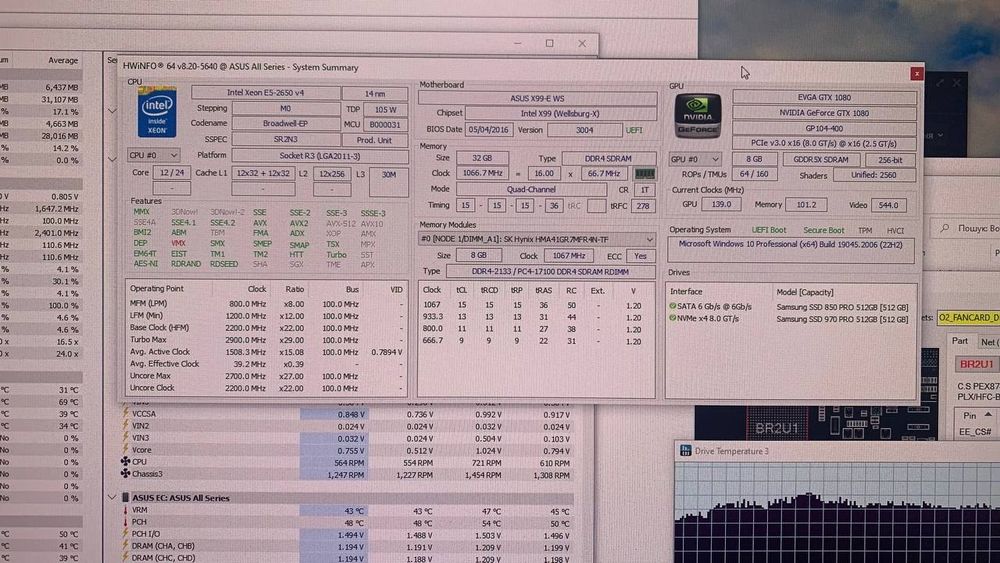
Task: Click the Secure Boot label
Action: tap(823, 230)
